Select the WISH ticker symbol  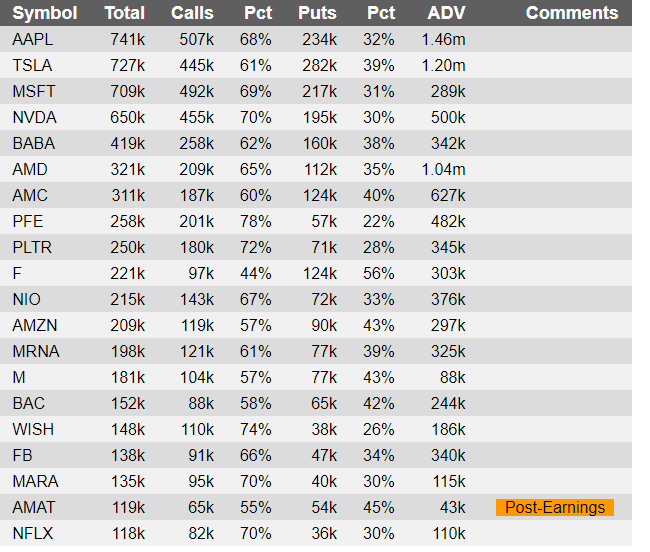(x=33, y=429)
